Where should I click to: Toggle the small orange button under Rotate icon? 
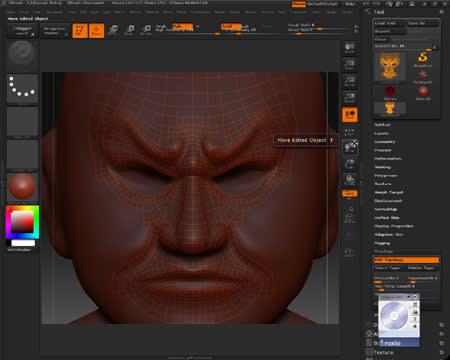tap(349, 193)
